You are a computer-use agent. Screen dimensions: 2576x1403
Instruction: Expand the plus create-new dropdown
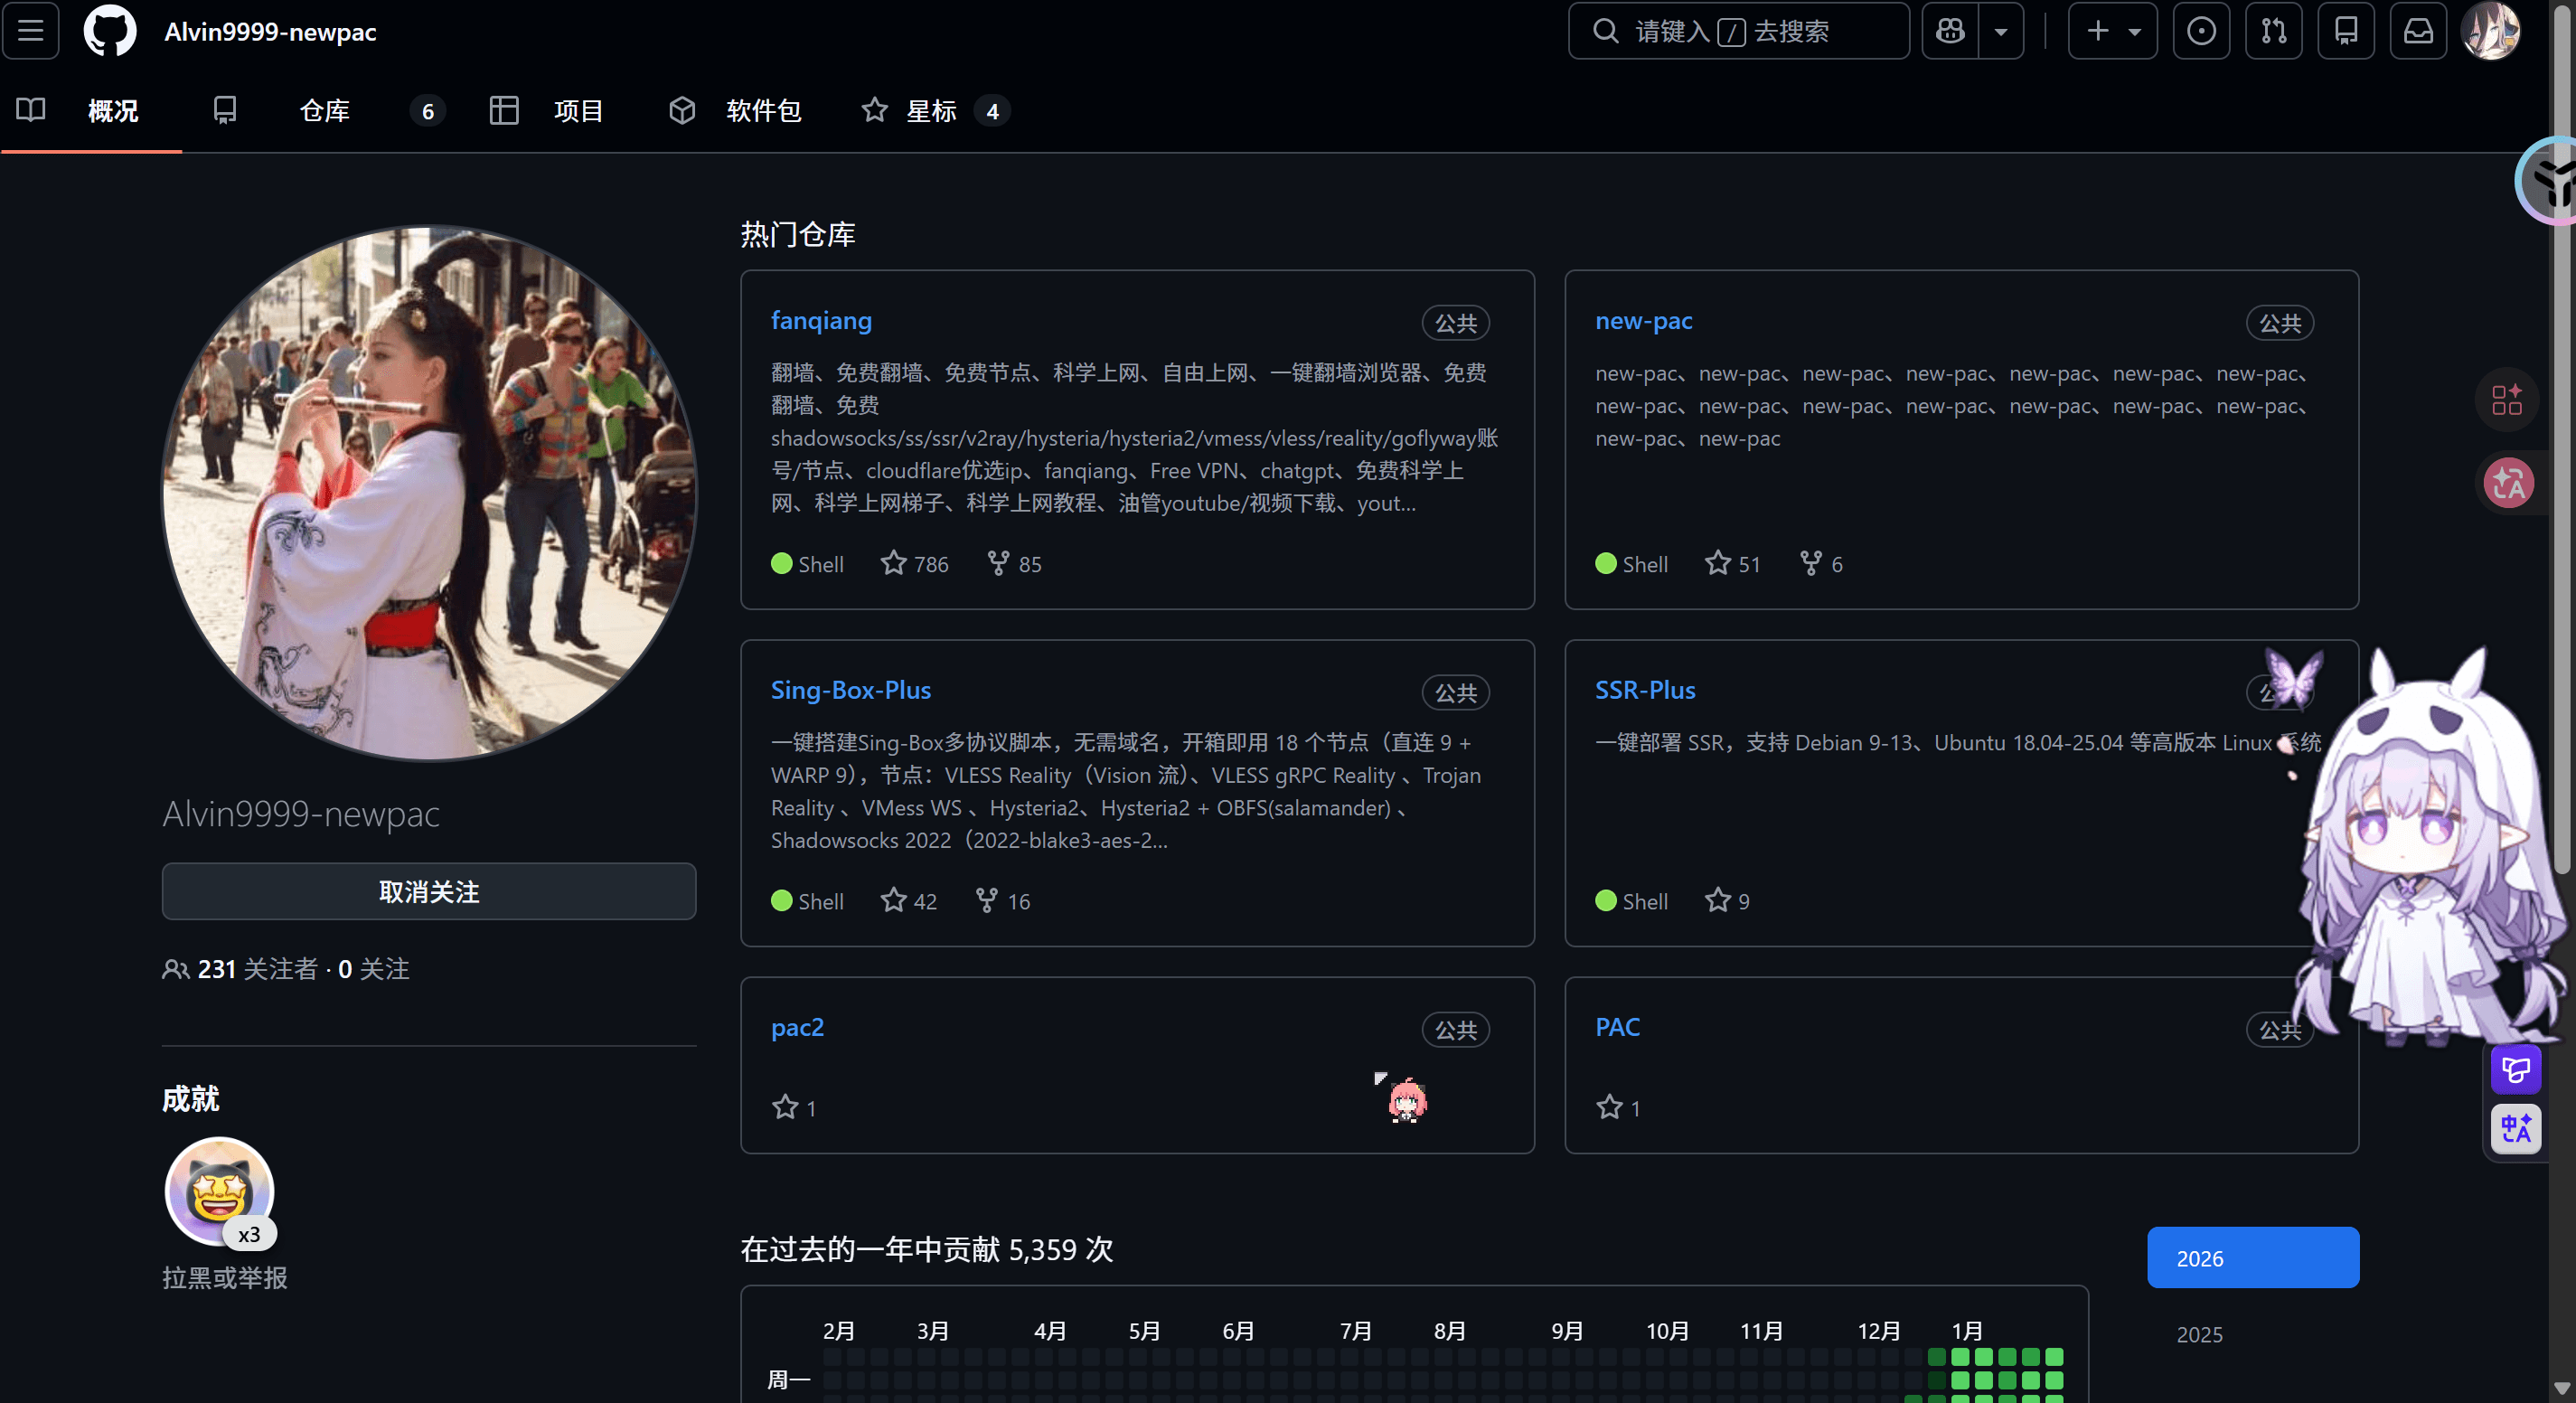tap(2112, 31)
